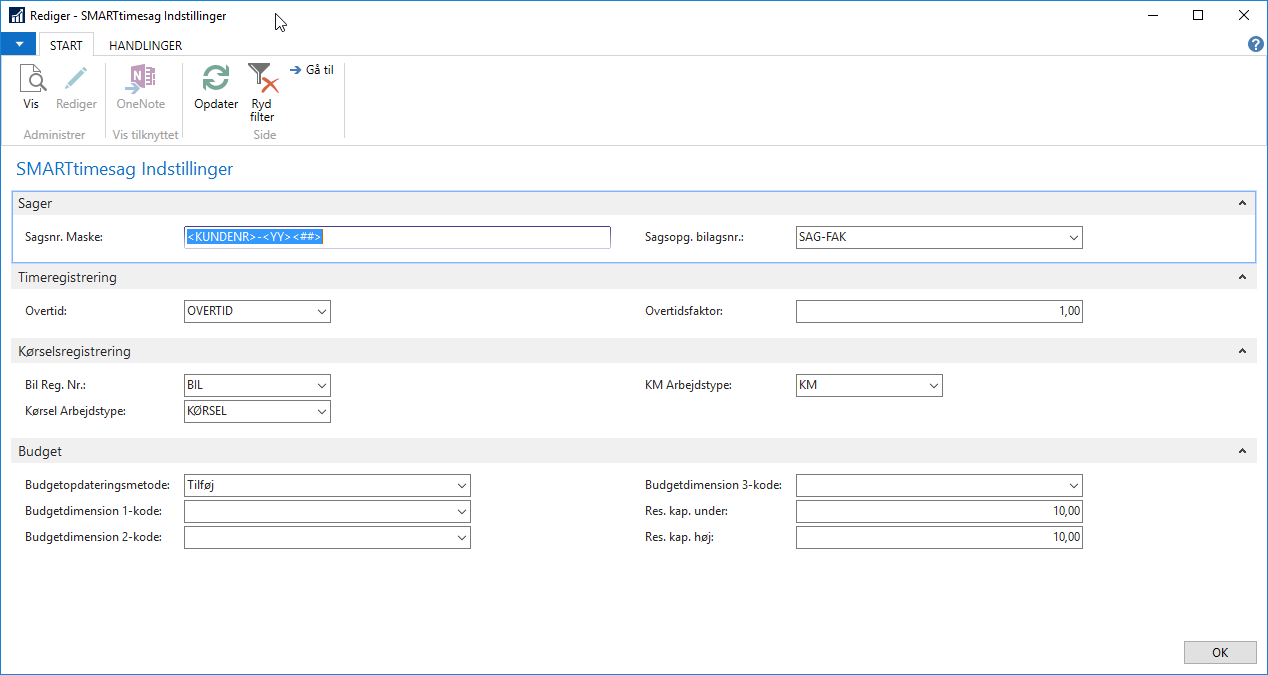Click the Sagsnr. Maske input field
Viewport: 1268px width, 675px height.
click(397, 238)
